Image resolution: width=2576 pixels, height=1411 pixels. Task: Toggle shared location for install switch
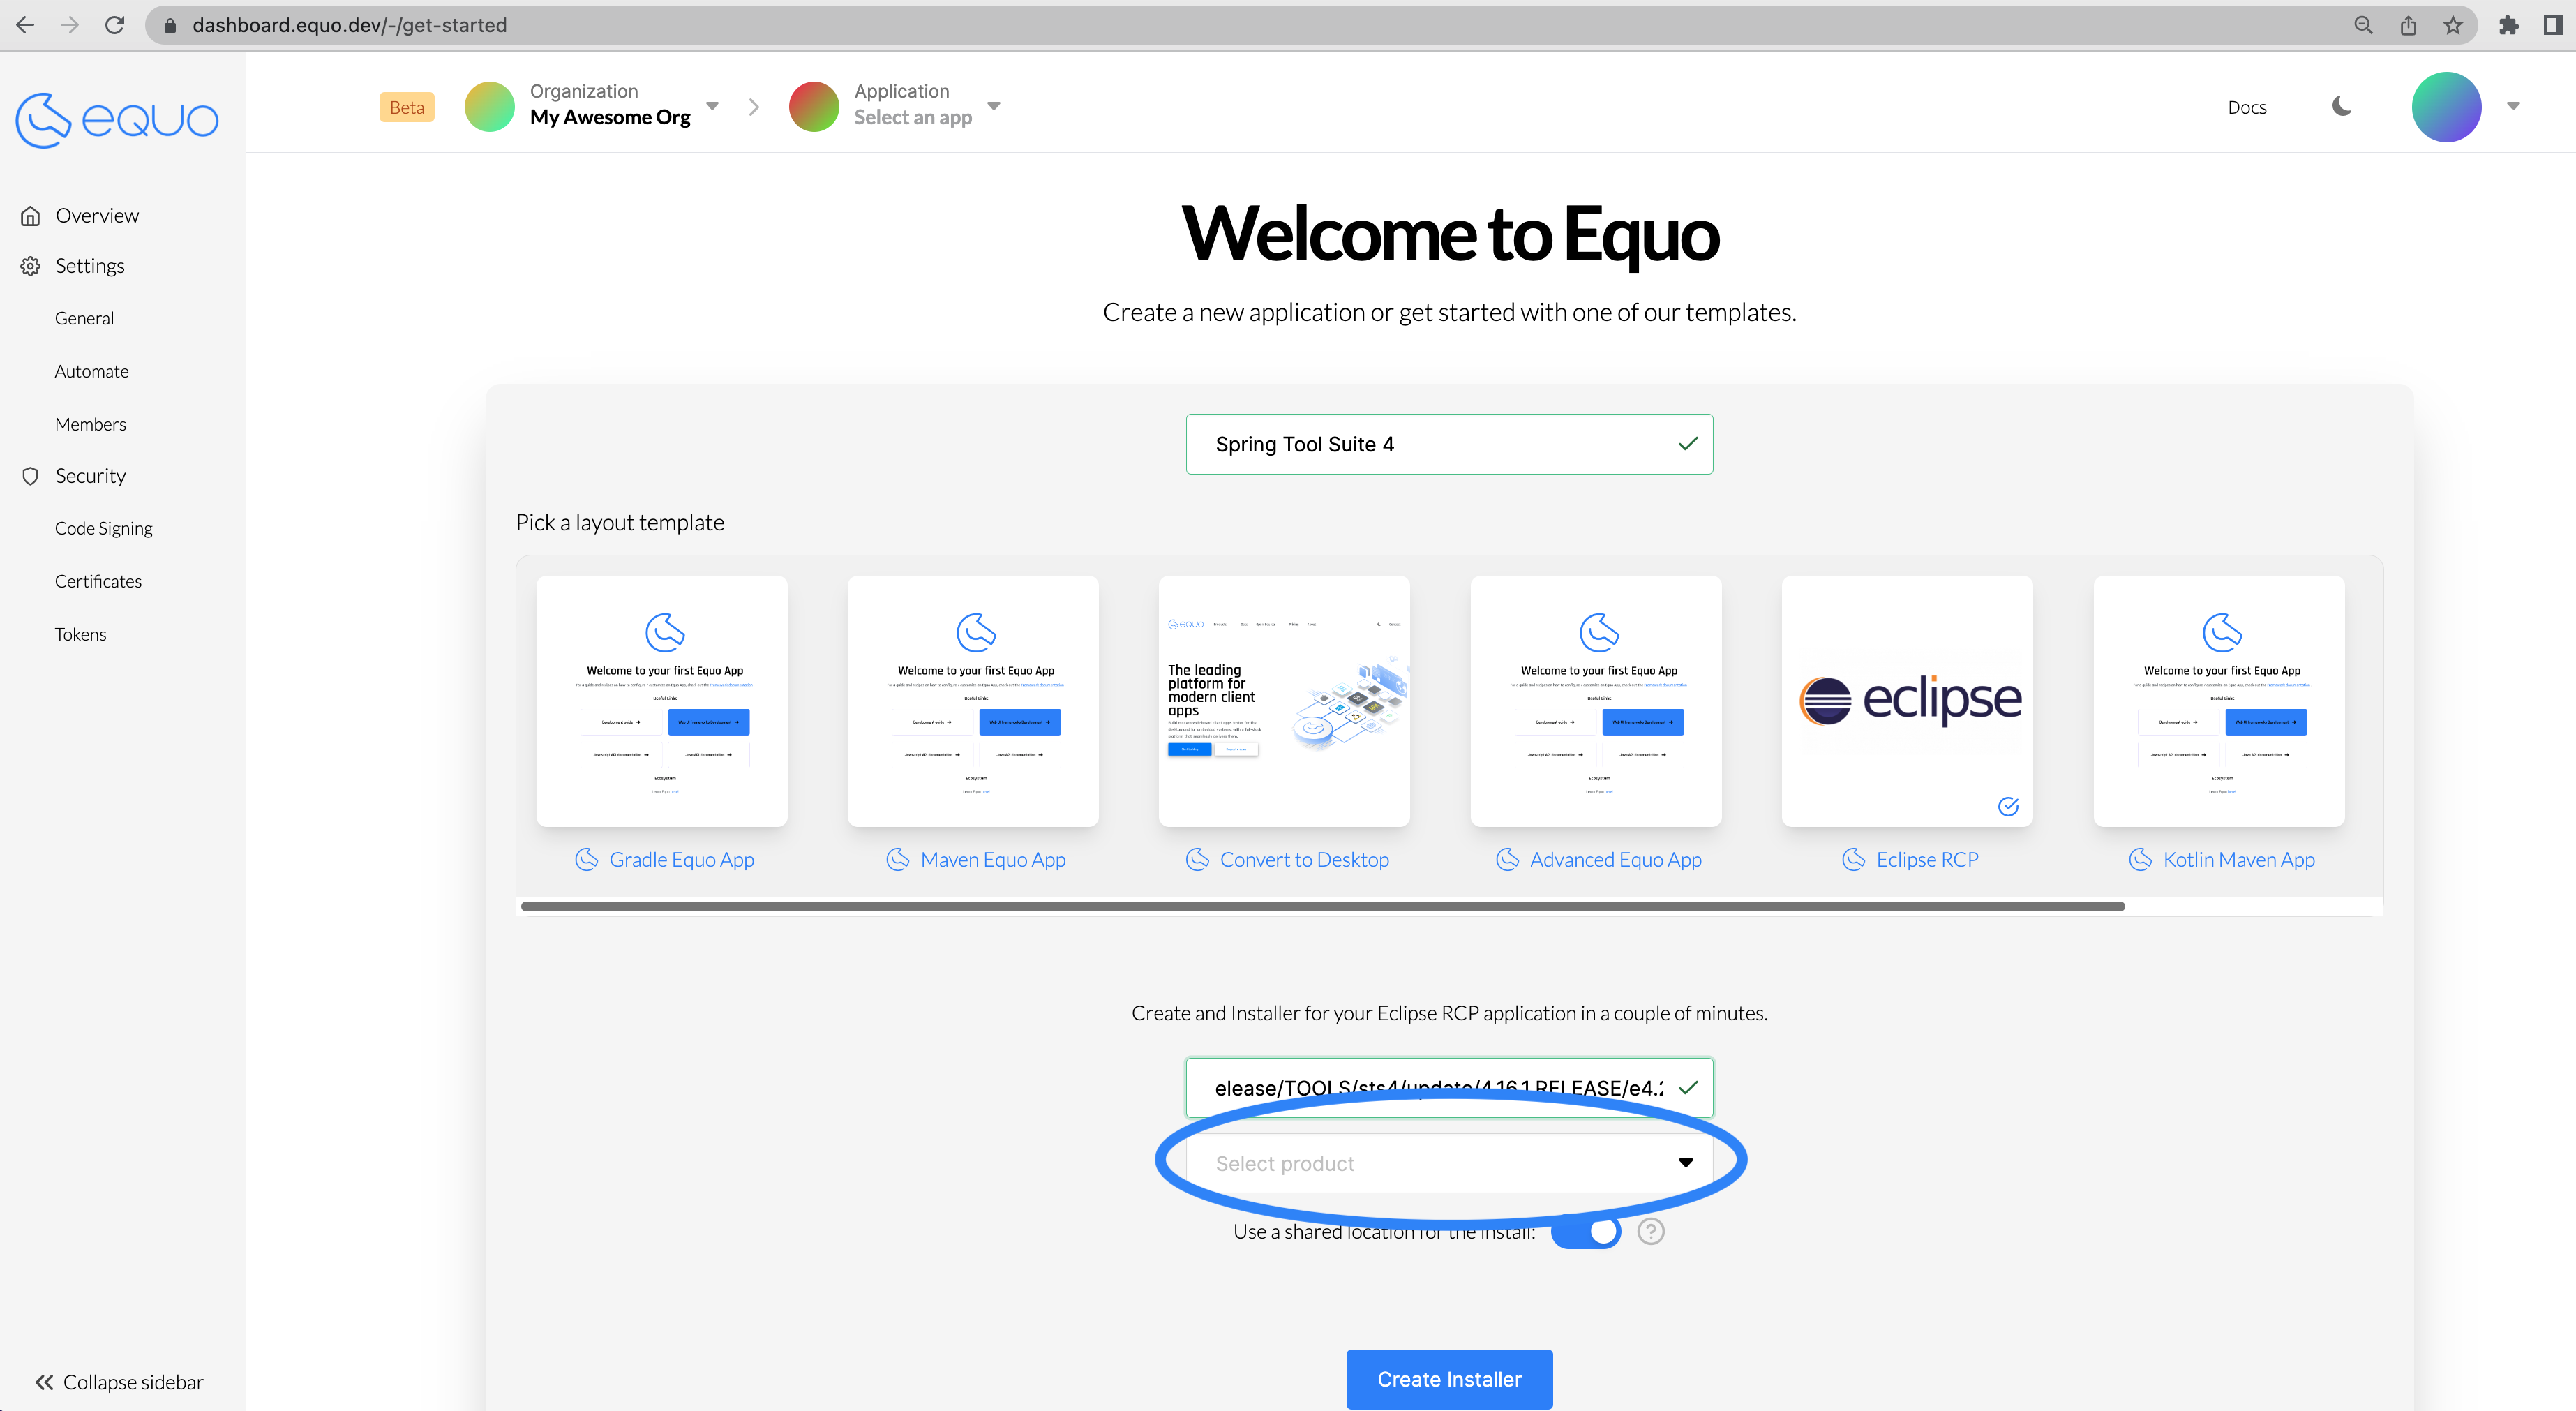pos(1587,1232)
